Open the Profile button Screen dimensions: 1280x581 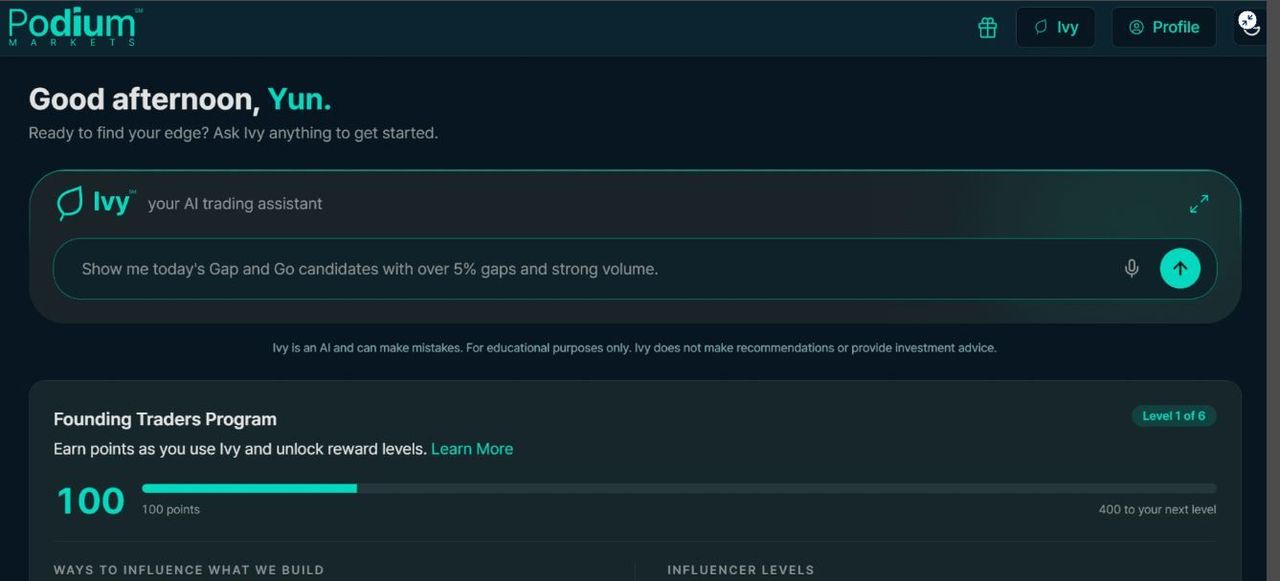click(1164, 28)
